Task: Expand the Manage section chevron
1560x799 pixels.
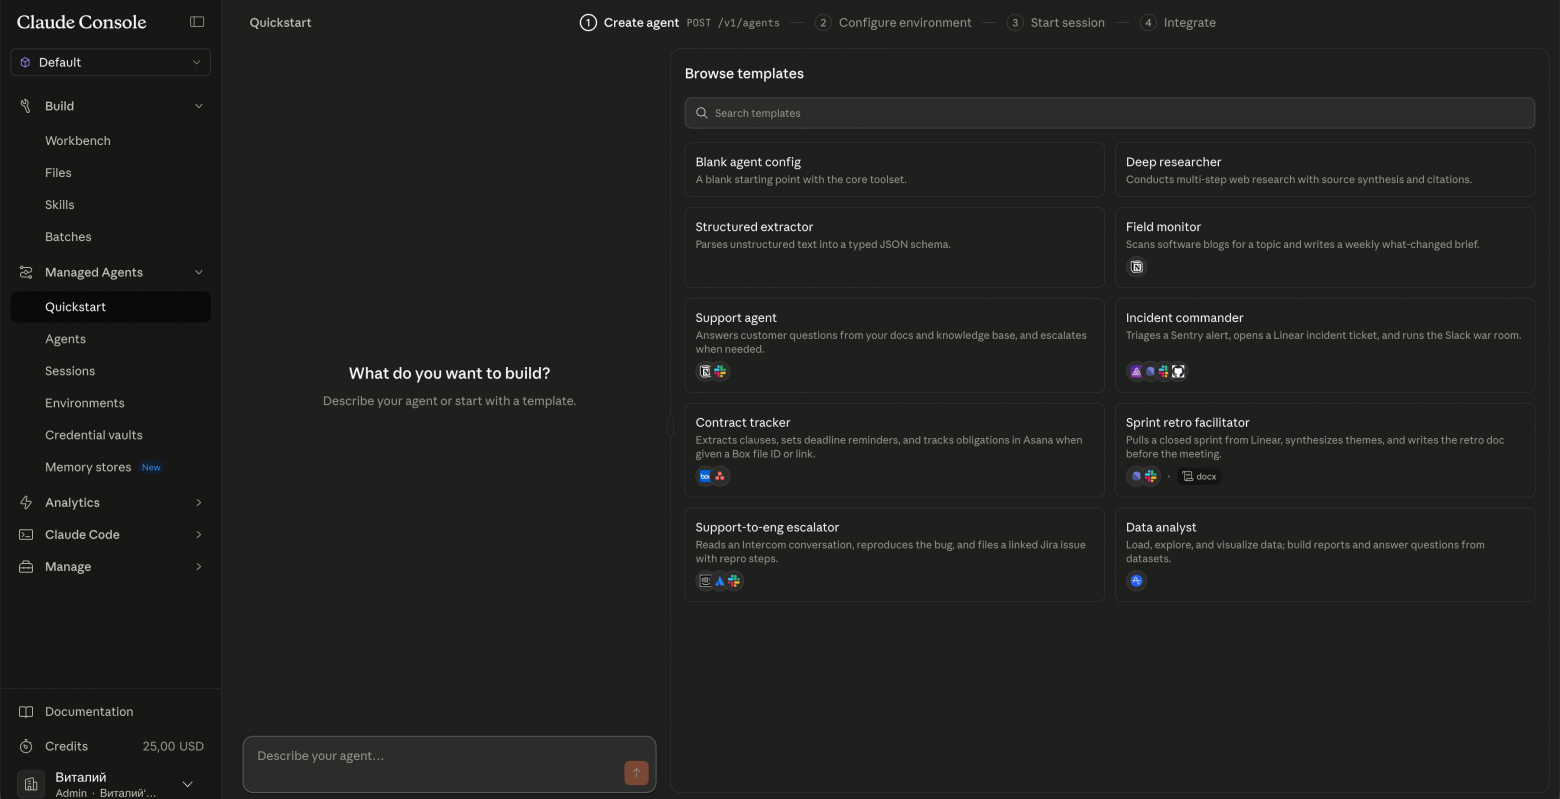Action: coord(198,566)
